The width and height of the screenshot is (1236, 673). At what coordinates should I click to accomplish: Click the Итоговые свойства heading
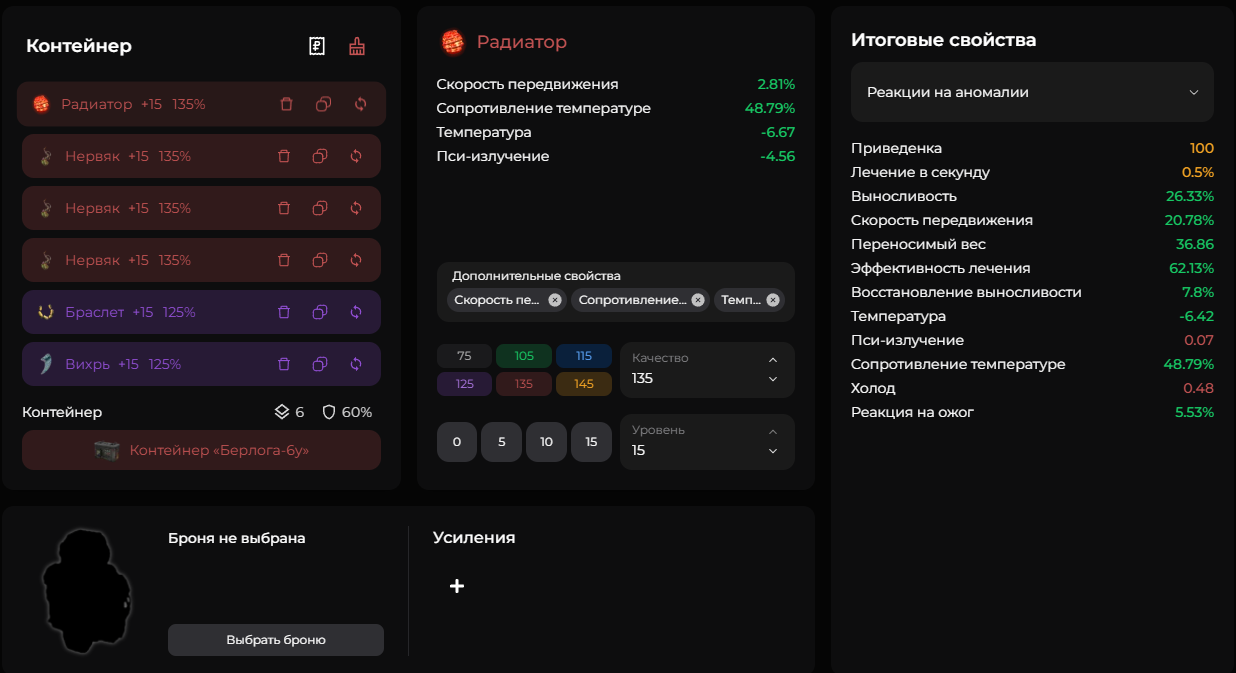(x=943, y=40)
